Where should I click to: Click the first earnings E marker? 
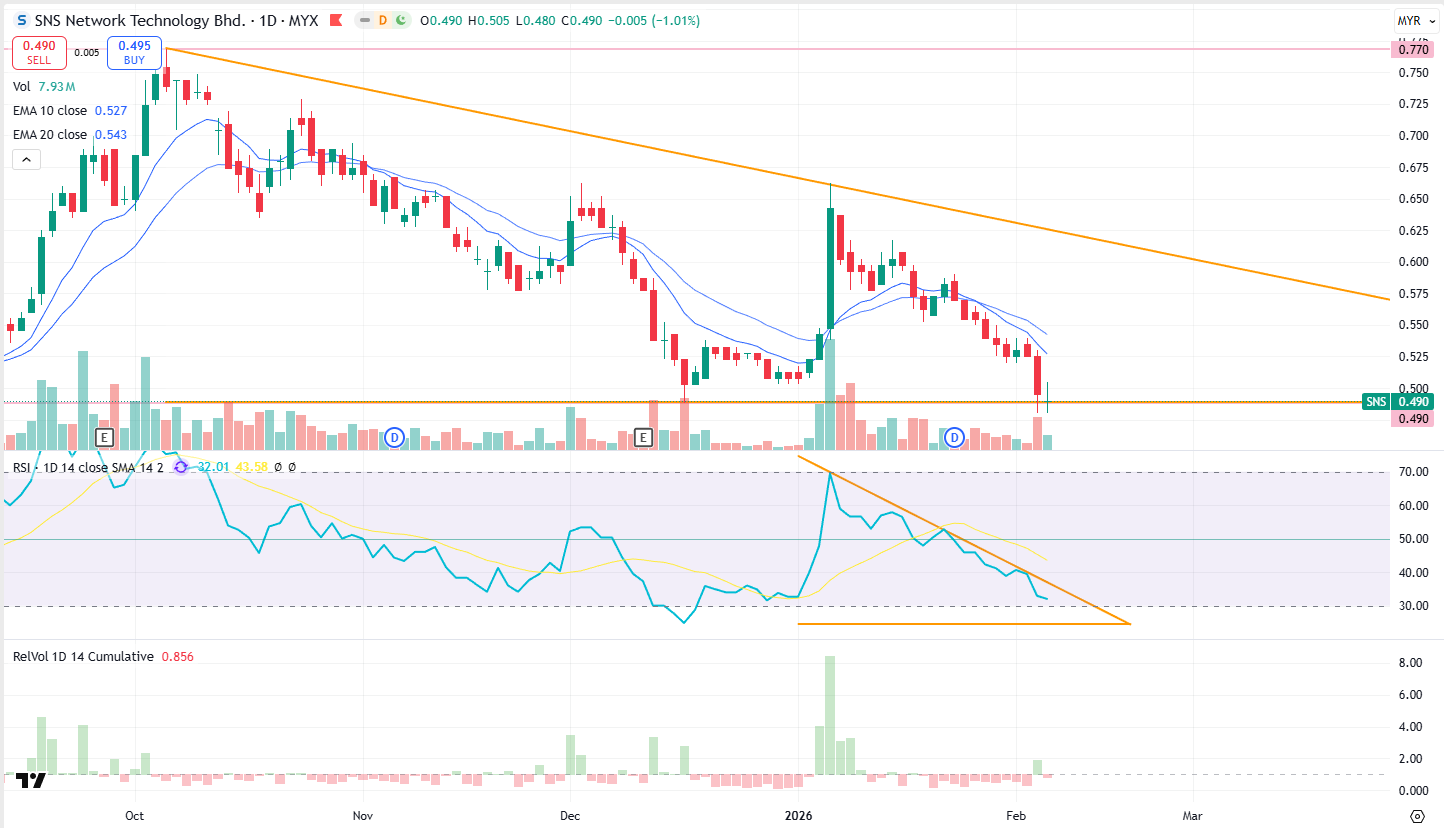pos(104,437)
